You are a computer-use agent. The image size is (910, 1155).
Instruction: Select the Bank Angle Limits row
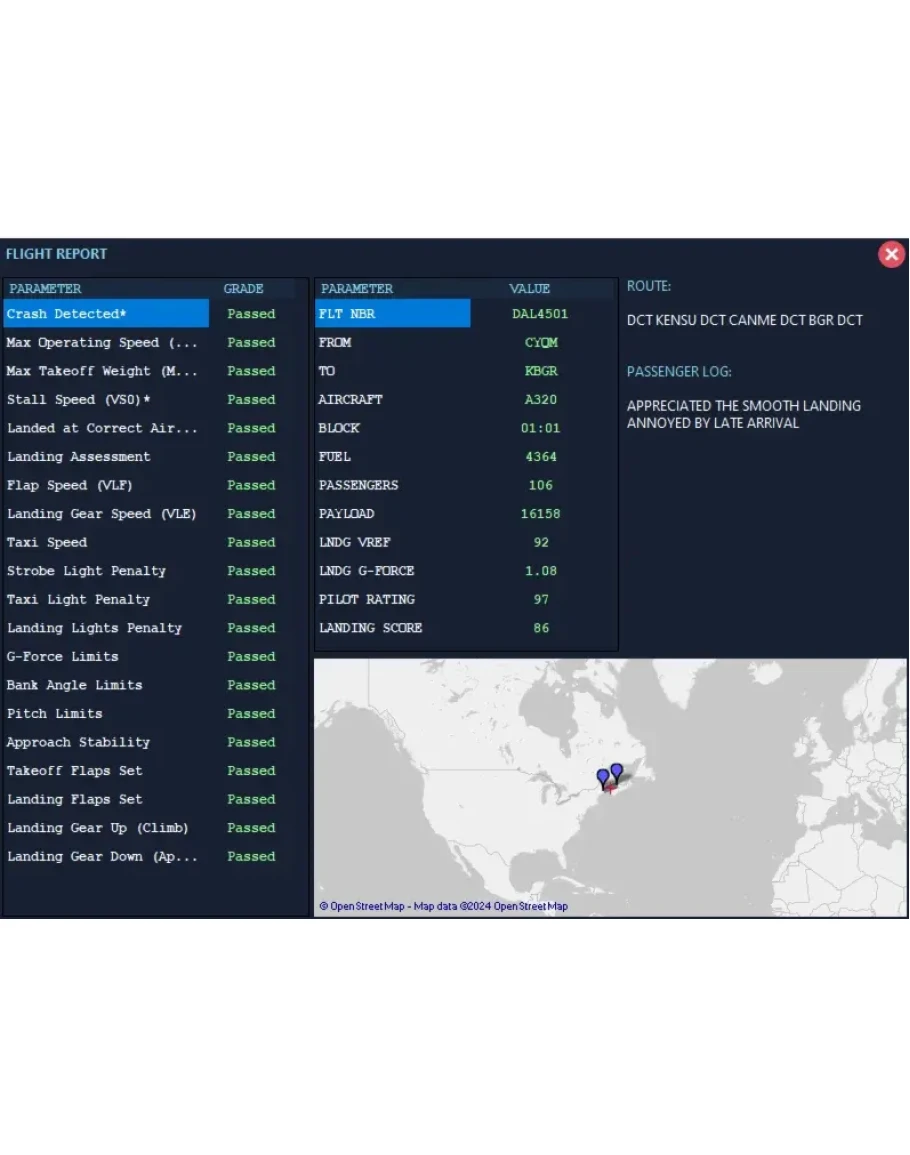click(75, 686)
